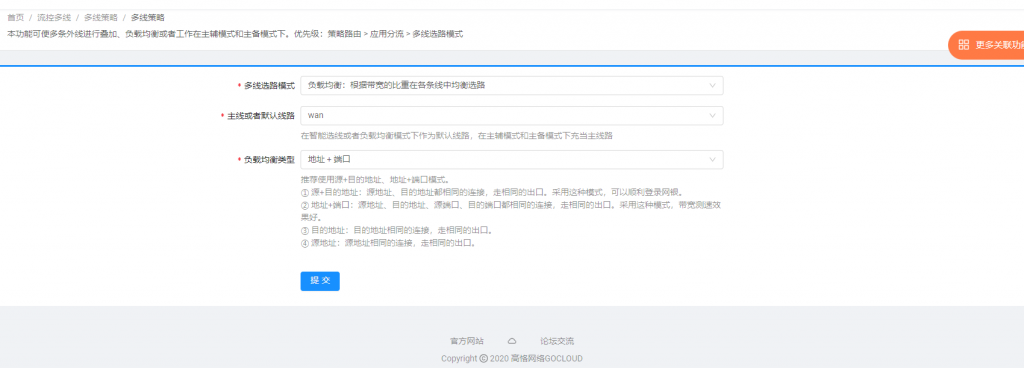Click the grid icon on the orange button
The height and width of the screenshot is (368, 1024).
(963, 45)
